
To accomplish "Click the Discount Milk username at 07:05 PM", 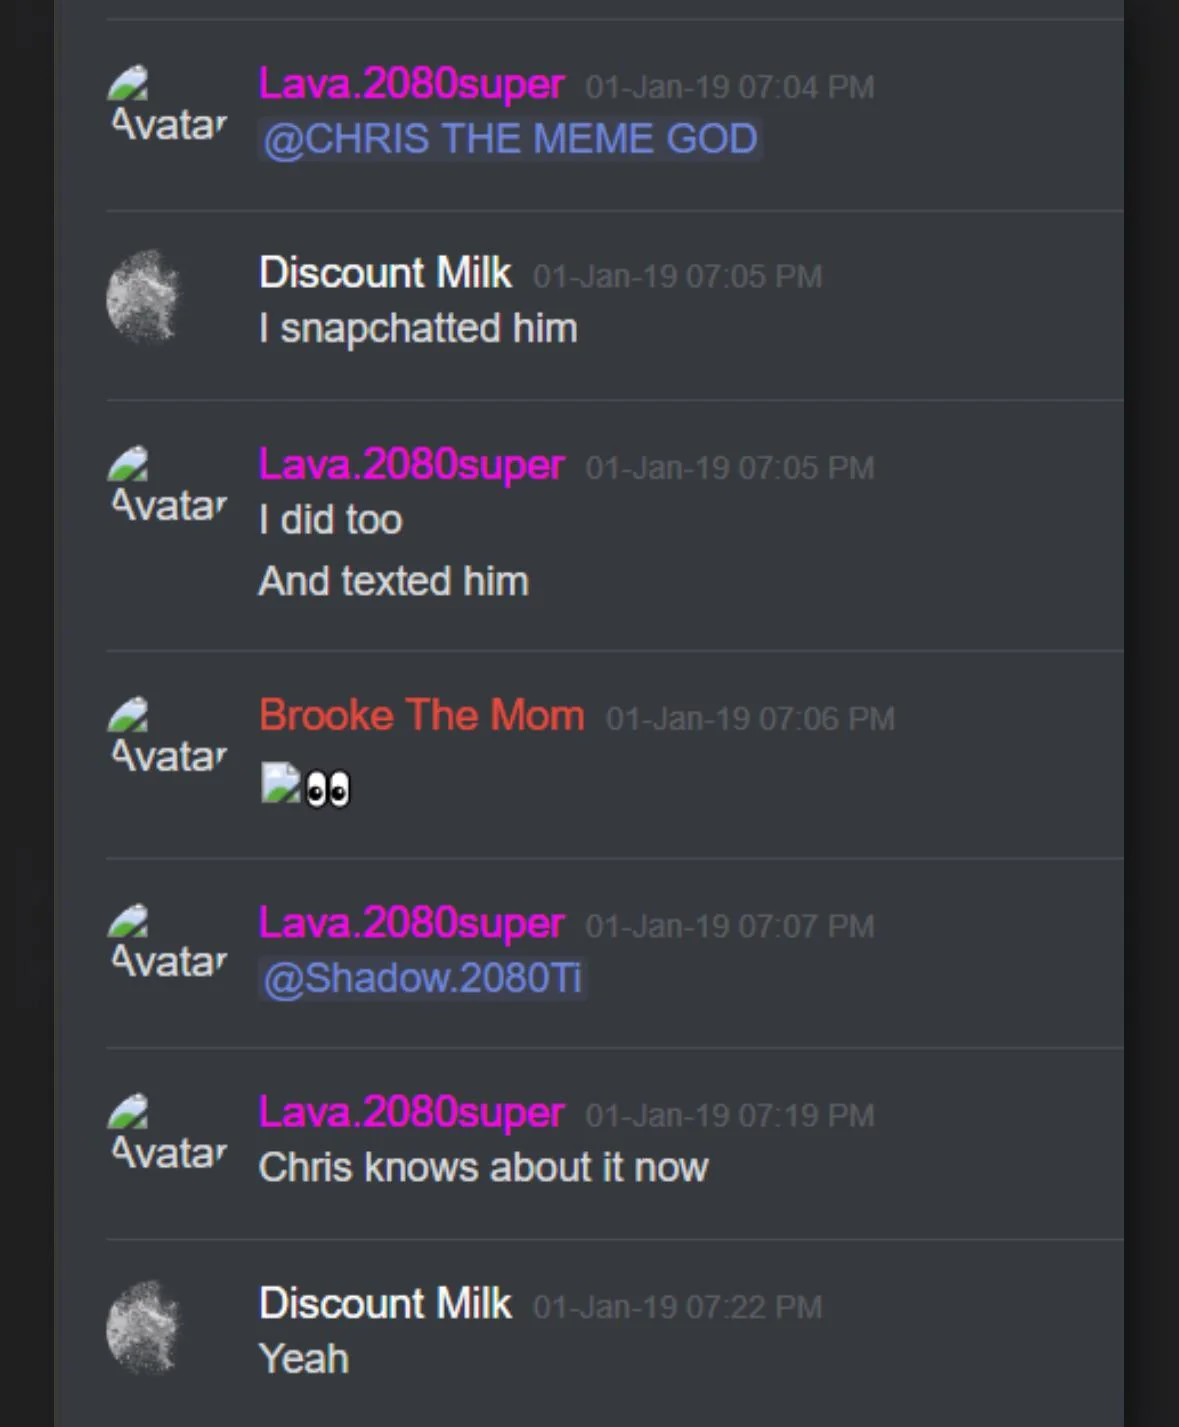I will [x=385, y=273].
